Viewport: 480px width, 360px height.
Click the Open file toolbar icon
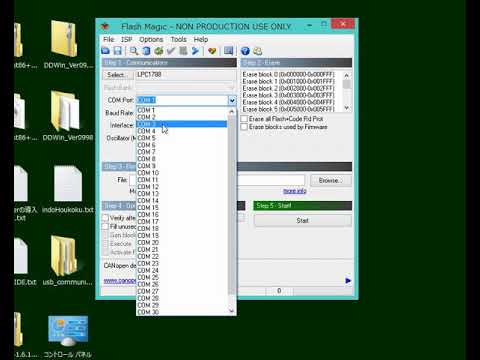[106, 51]
